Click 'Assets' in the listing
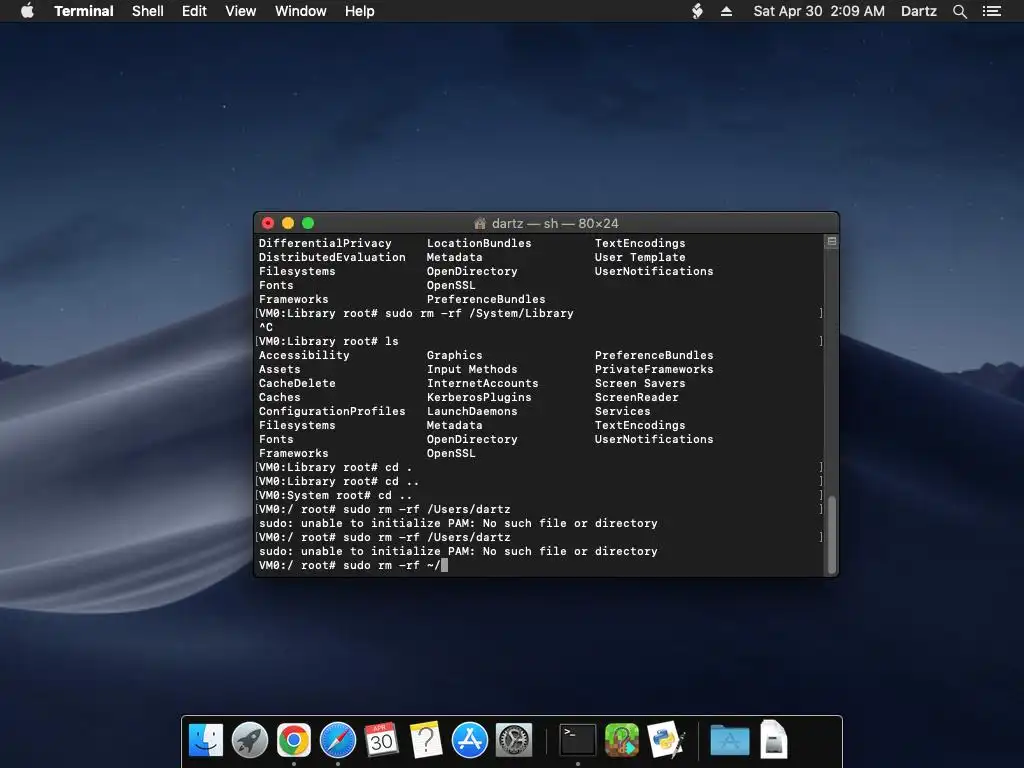Image resolution: width=1024 pixels, height=768 pixels. (280, 370)
